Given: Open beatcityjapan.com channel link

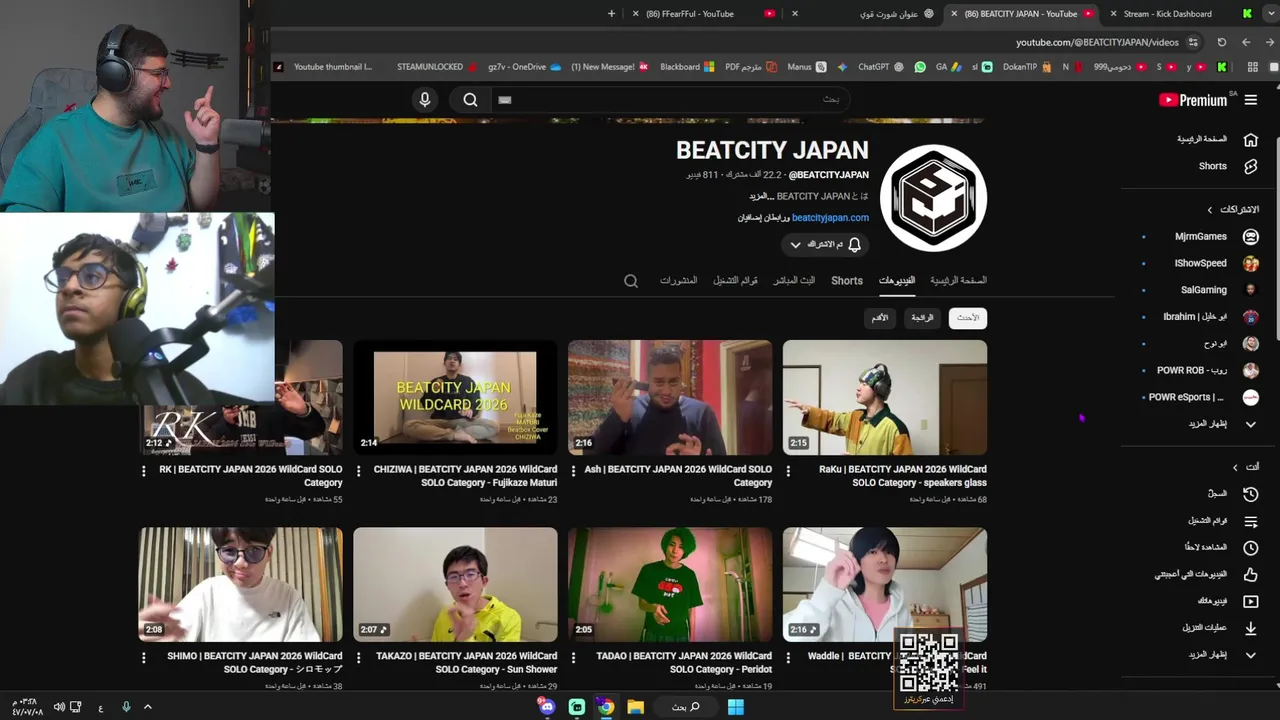Looking at the screenshot, I should tap(830, 218).
